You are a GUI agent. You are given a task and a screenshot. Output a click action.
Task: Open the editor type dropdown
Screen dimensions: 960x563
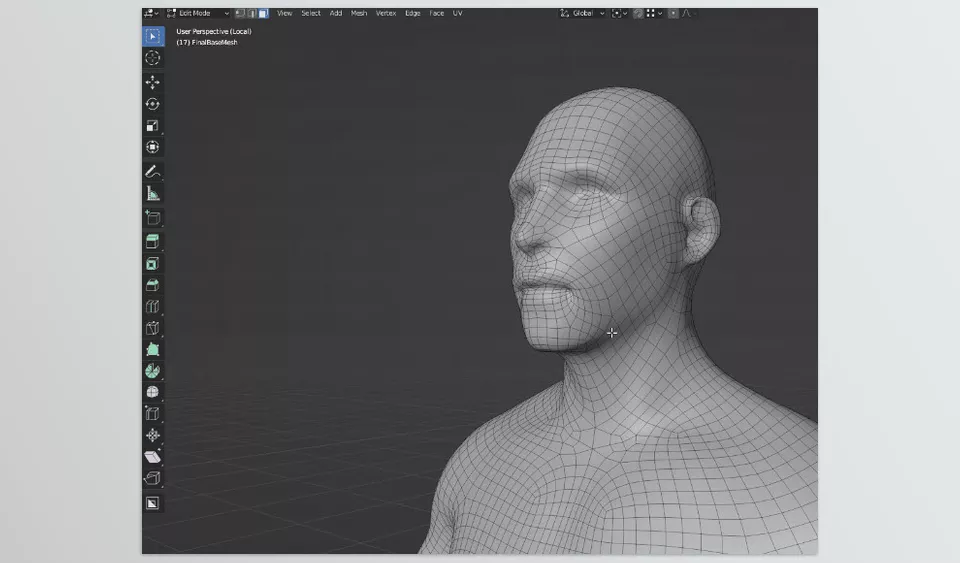(151, 13)
